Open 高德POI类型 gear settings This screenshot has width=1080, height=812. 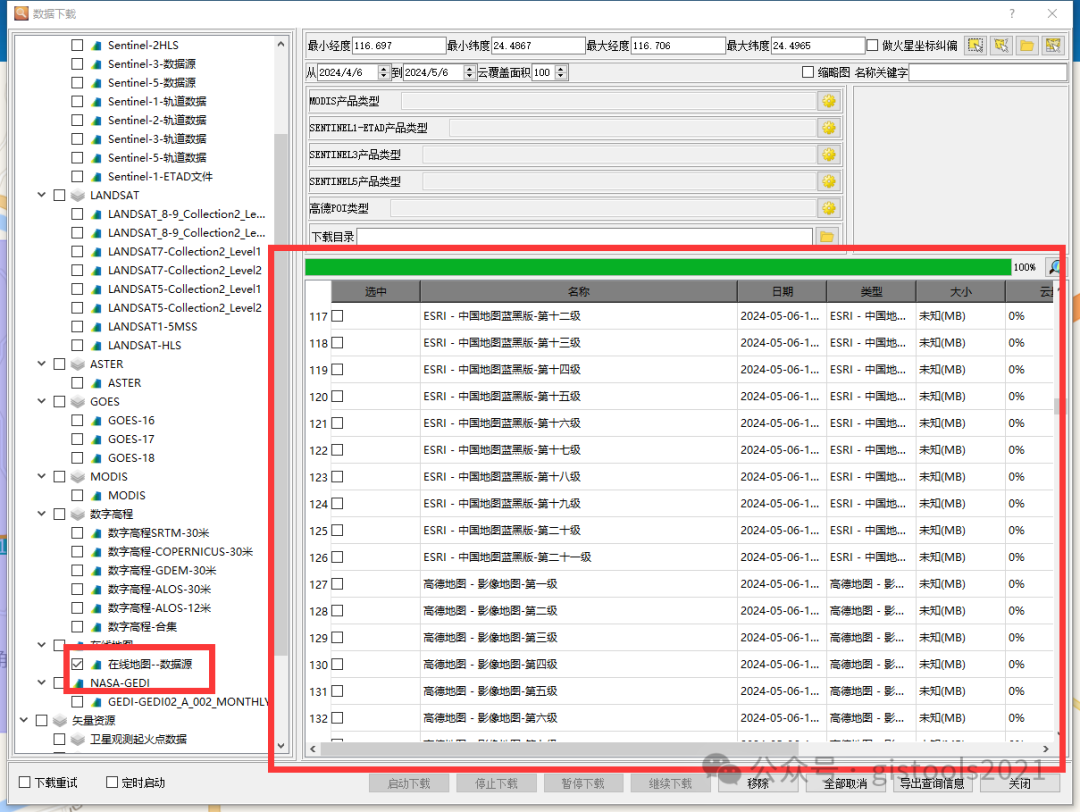pos(829,208)
